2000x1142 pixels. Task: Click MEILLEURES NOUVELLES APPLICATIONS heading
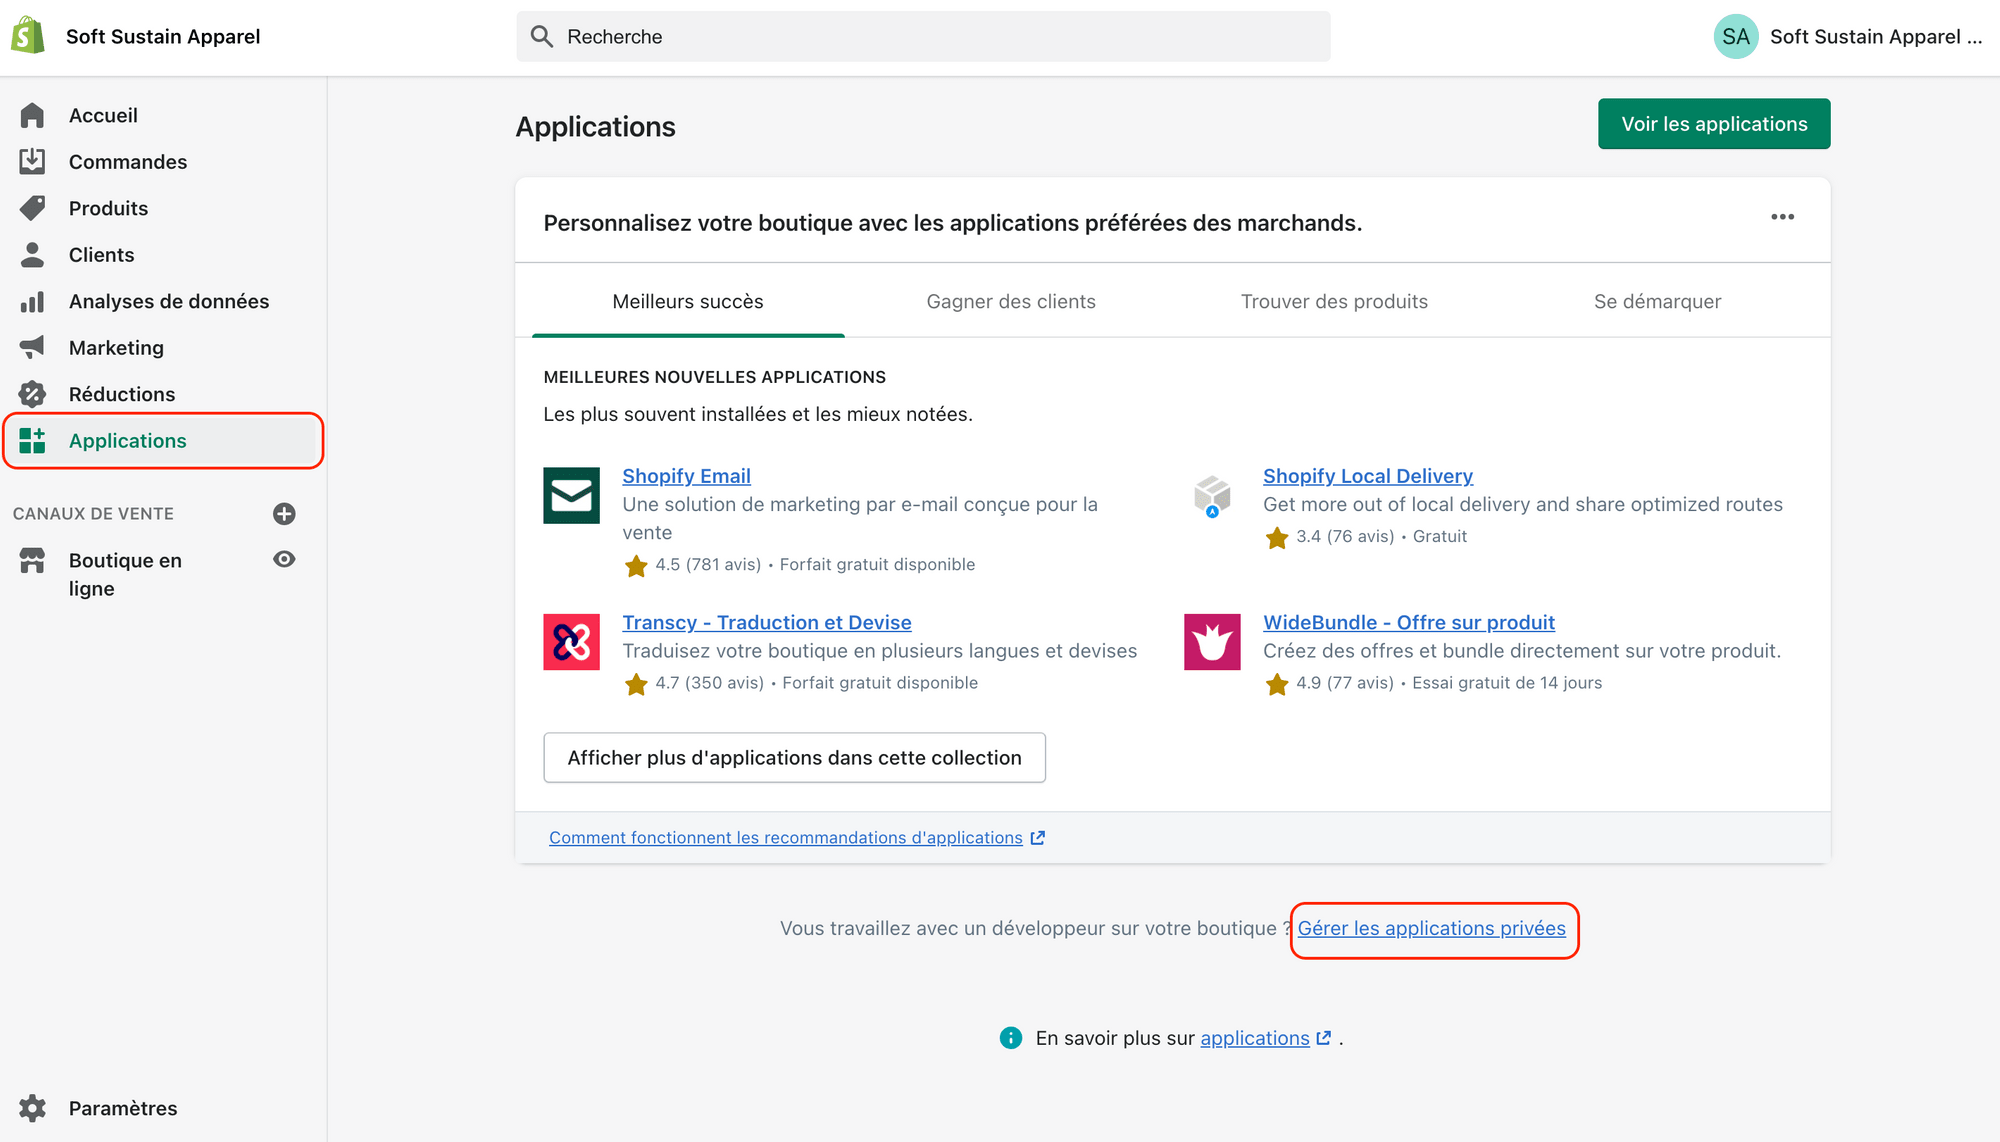[x=714, y=377]
